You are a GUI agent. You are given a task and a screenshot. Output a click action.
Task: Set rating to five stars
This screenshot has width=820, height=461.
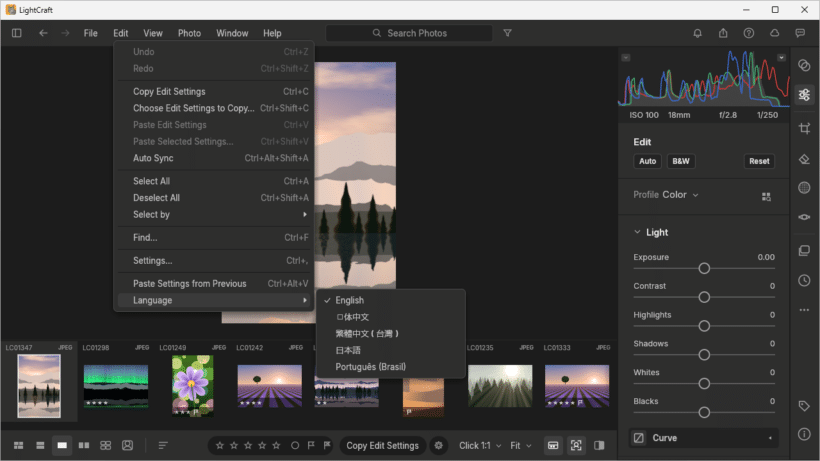[276, 445]
